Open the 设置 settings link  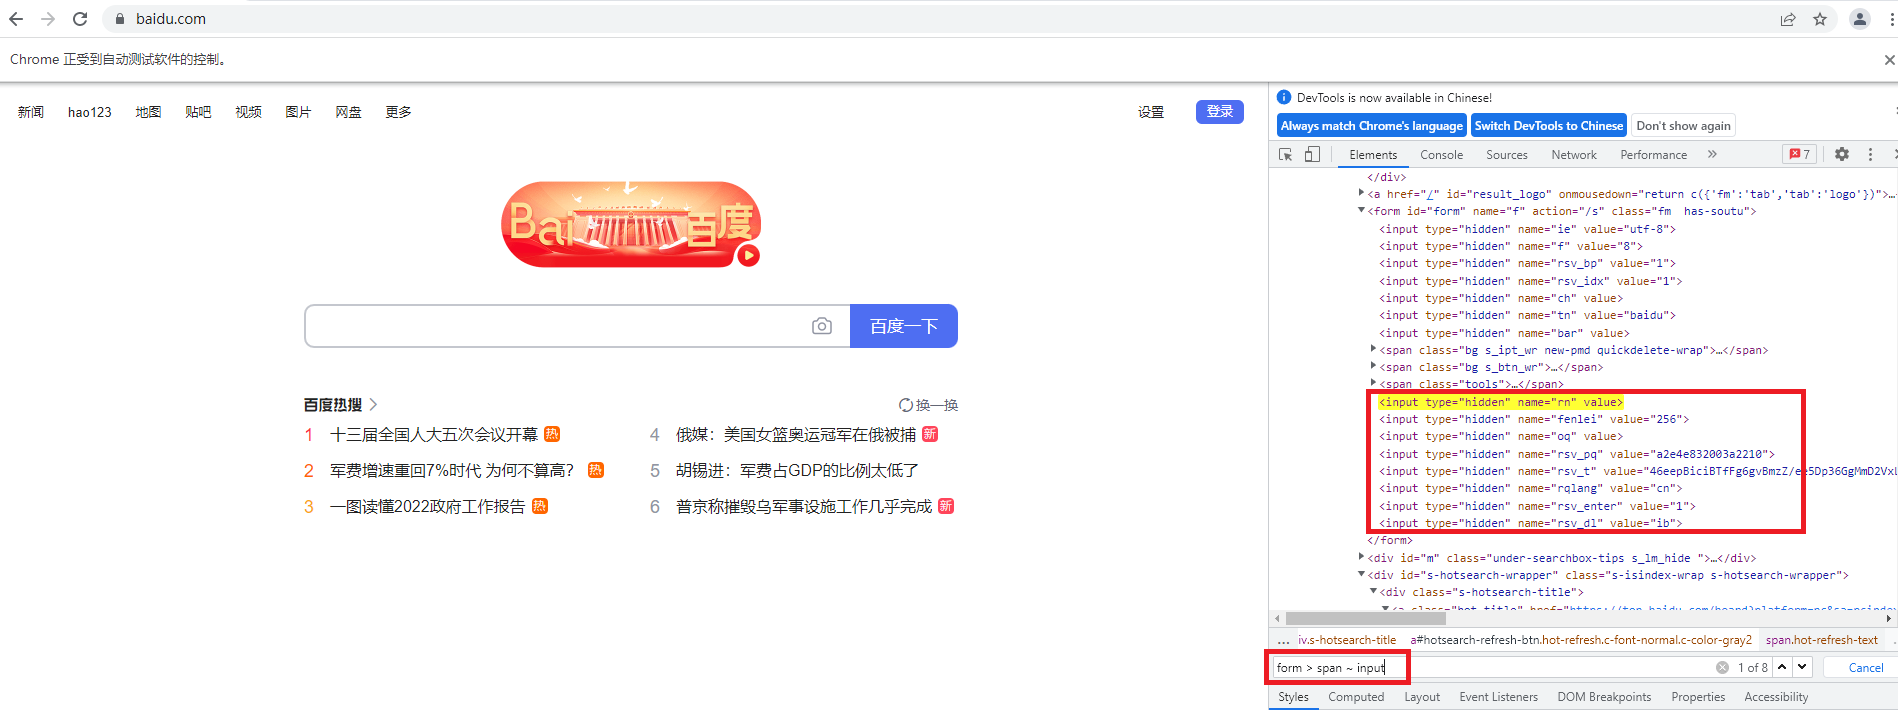(x=1151, y=112)
